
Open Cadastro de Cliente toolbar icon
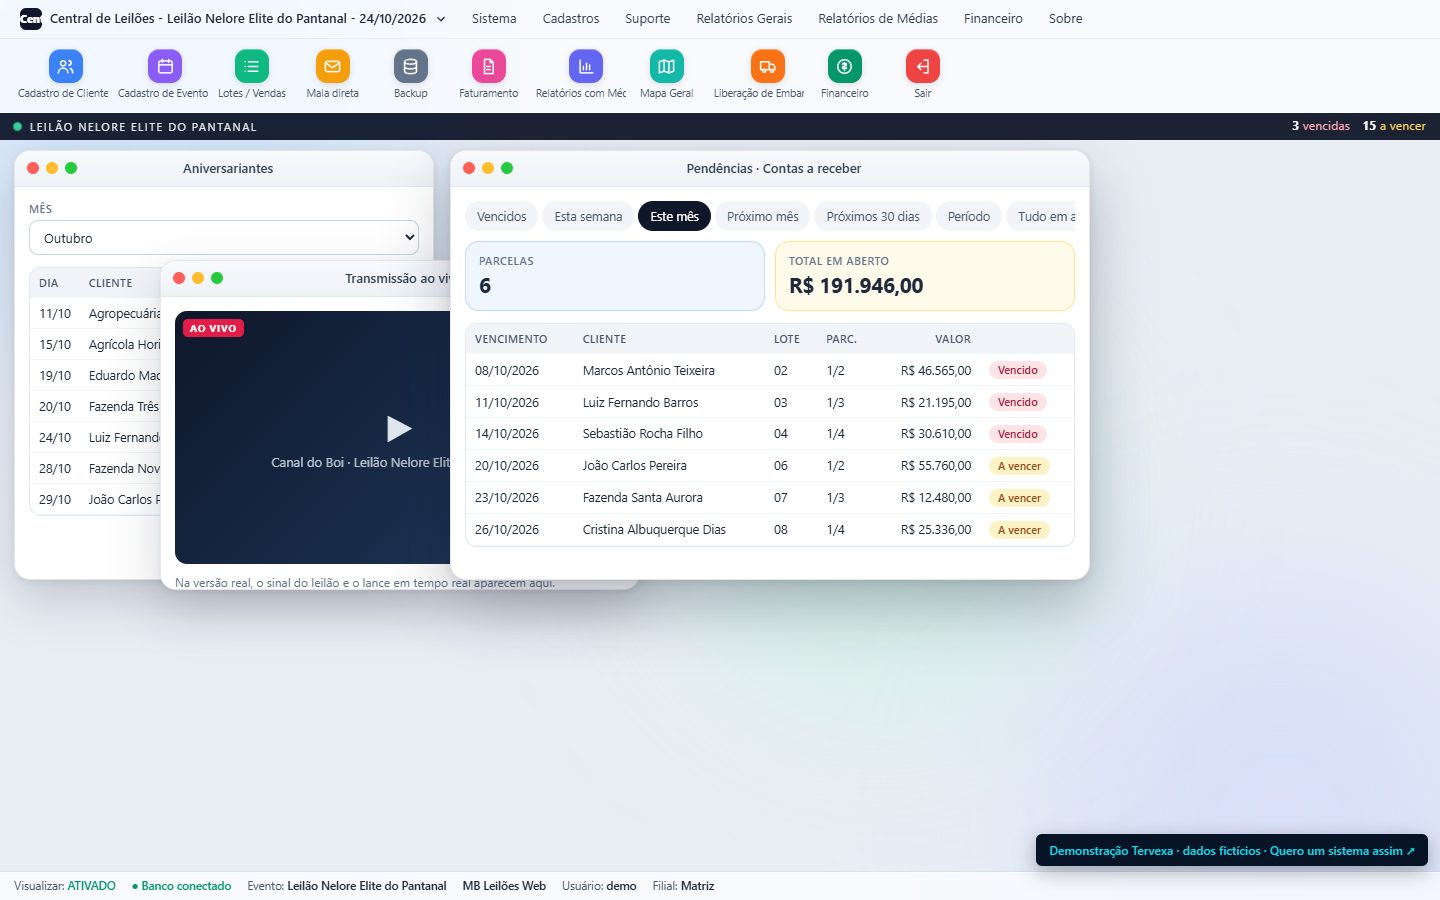(65, 67)
